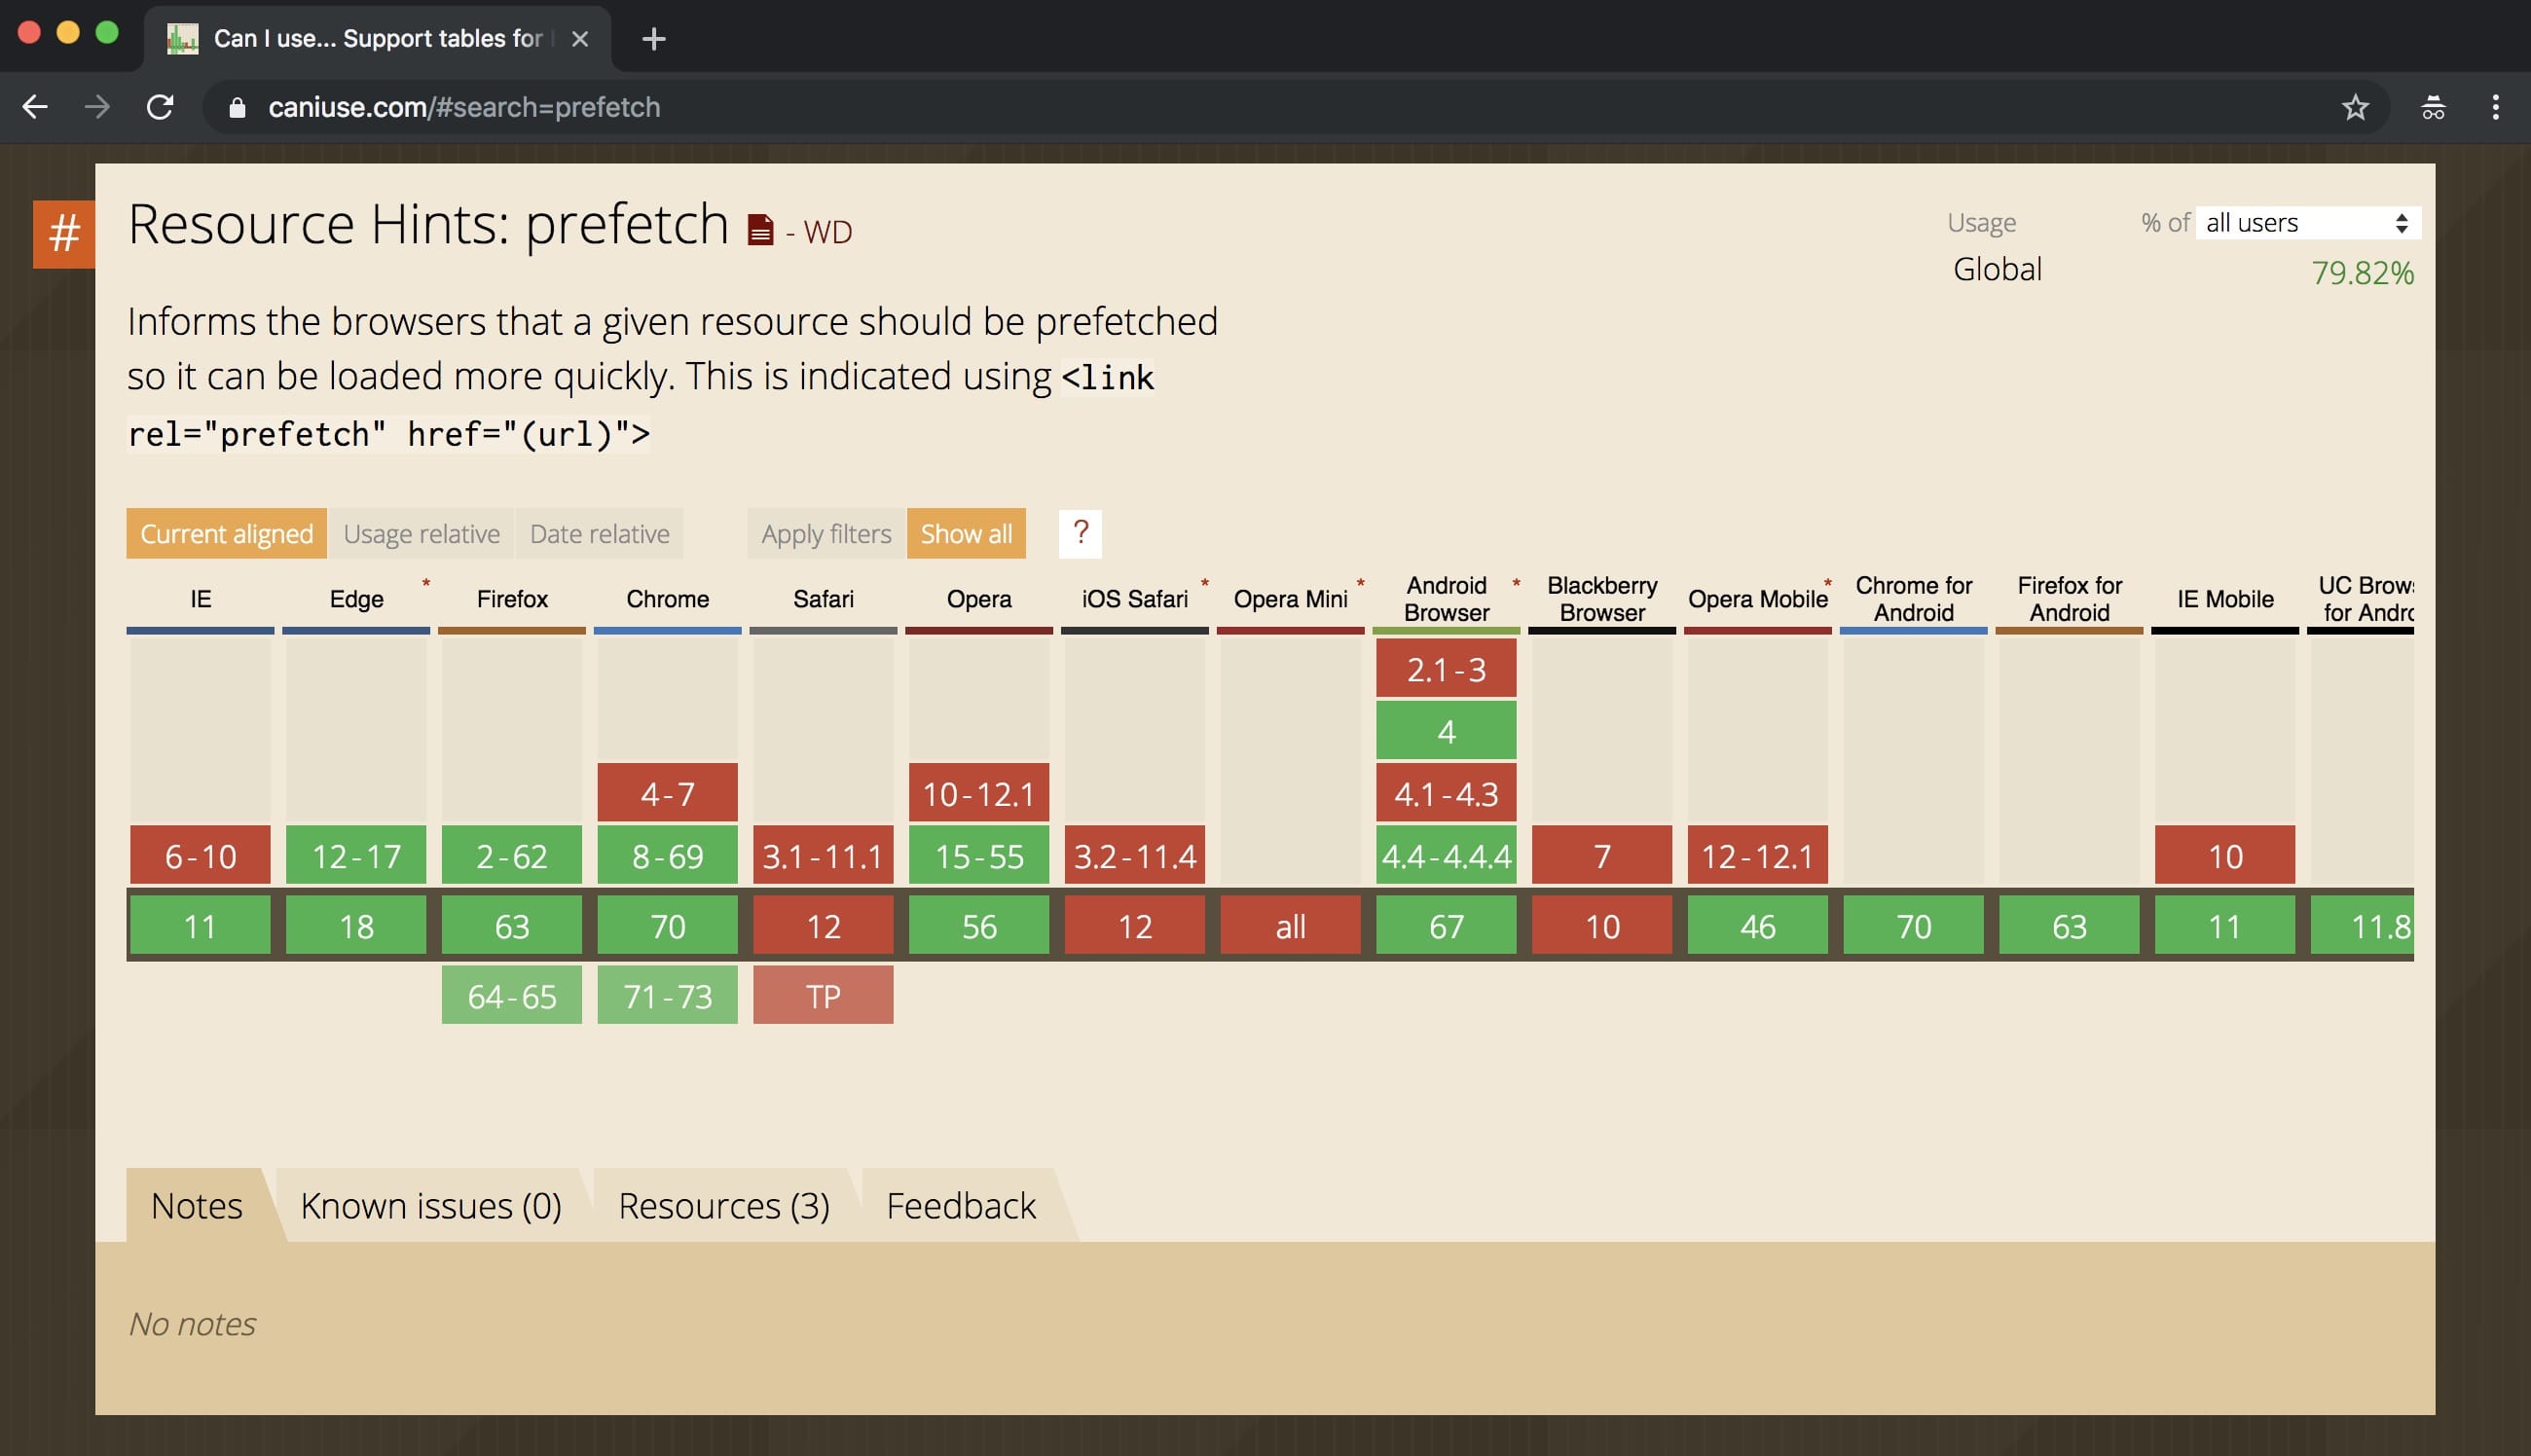The width and height of the screenshot is (2531, 1456).
Task: Open the Chrome three-dot menu
Action: (x=2495, y=107)
